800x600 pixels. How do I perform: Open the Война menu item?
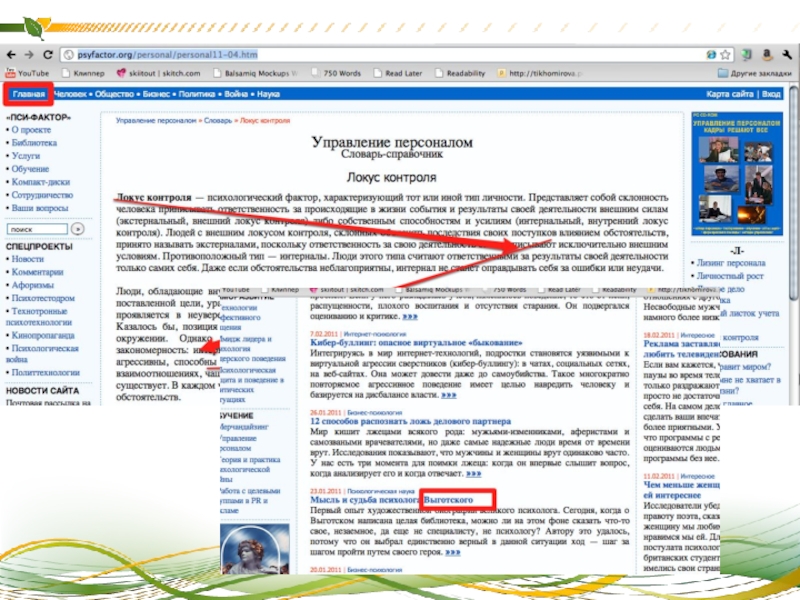(x=236, y=94)
